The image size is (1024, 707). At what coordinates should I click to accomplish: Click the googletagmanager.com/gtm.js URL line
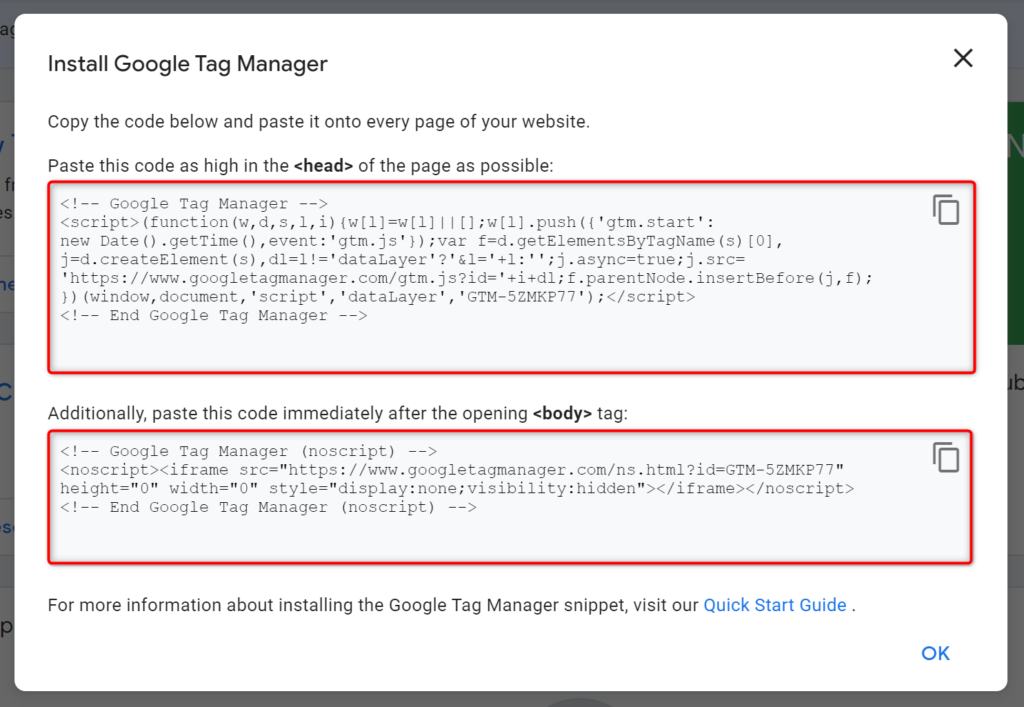(x=467, y=278)
